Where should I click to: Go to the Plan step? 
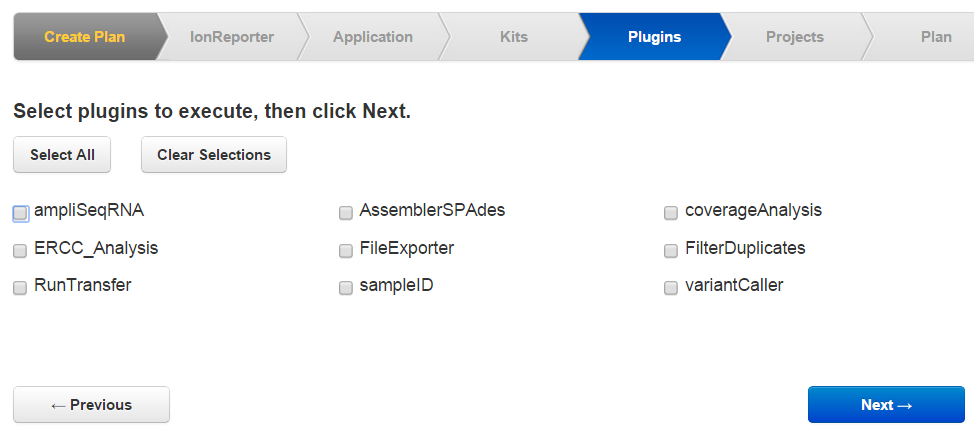point(935,37)
